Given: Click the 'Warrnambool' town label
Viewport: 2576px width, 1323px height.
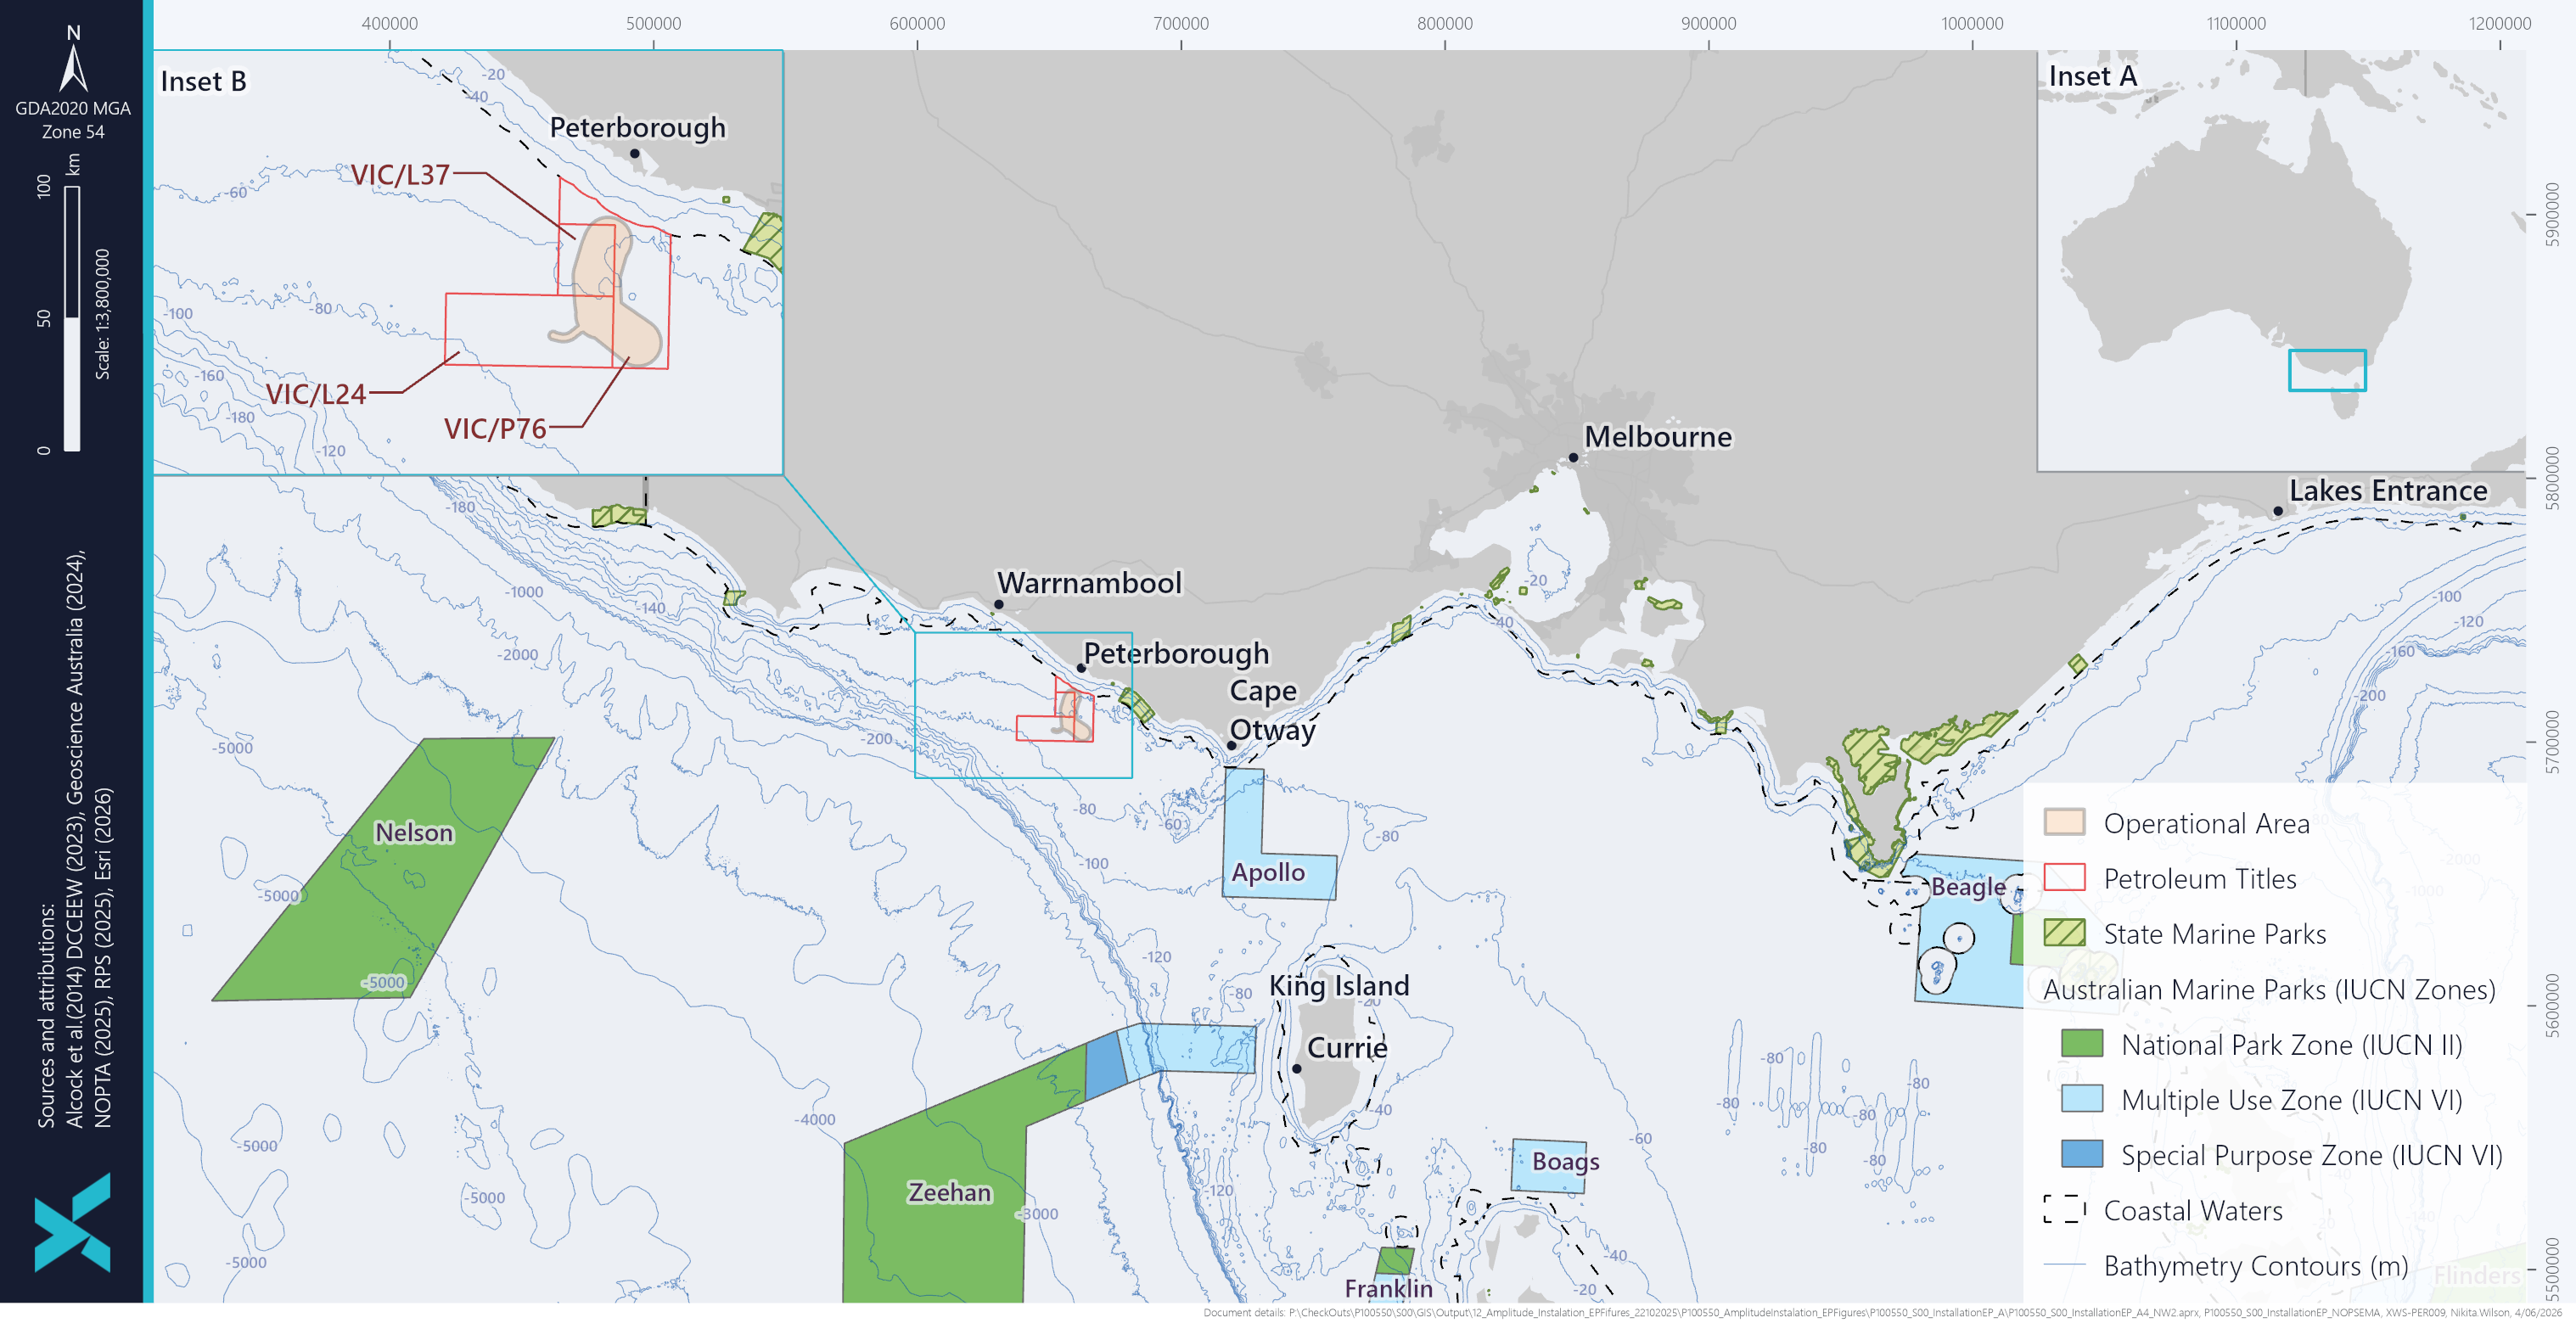Looking at the screenshot, I should [x=1089, y=583].
